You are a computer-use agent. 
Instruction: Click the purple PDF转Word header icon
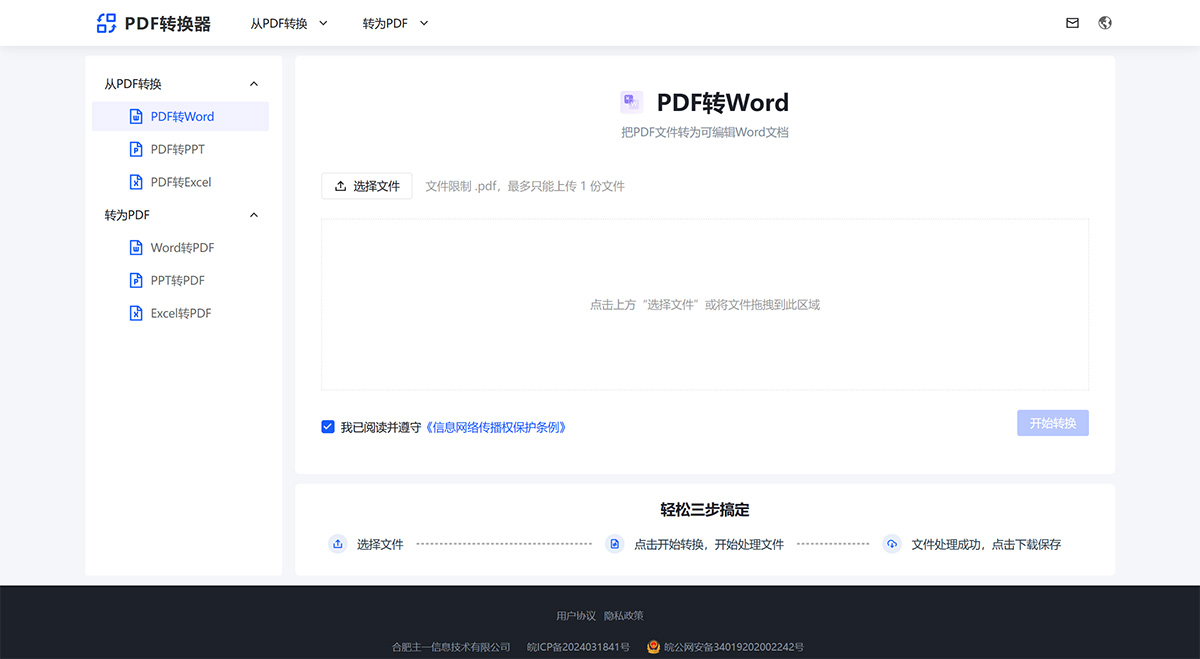pyautogui.click(x=630, y=101)
